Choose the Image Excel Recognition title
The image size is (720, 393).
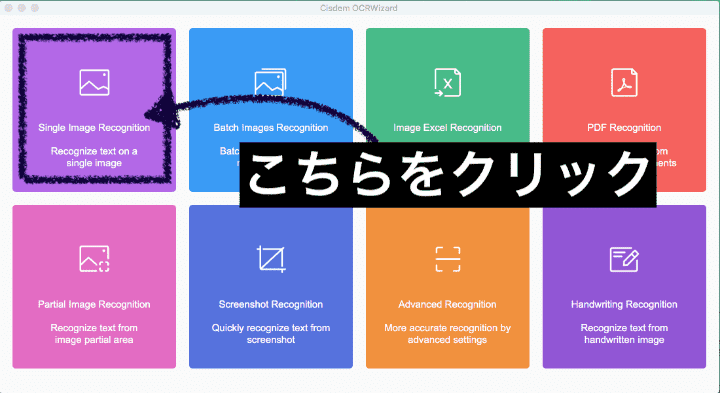[x=448, y=128]
